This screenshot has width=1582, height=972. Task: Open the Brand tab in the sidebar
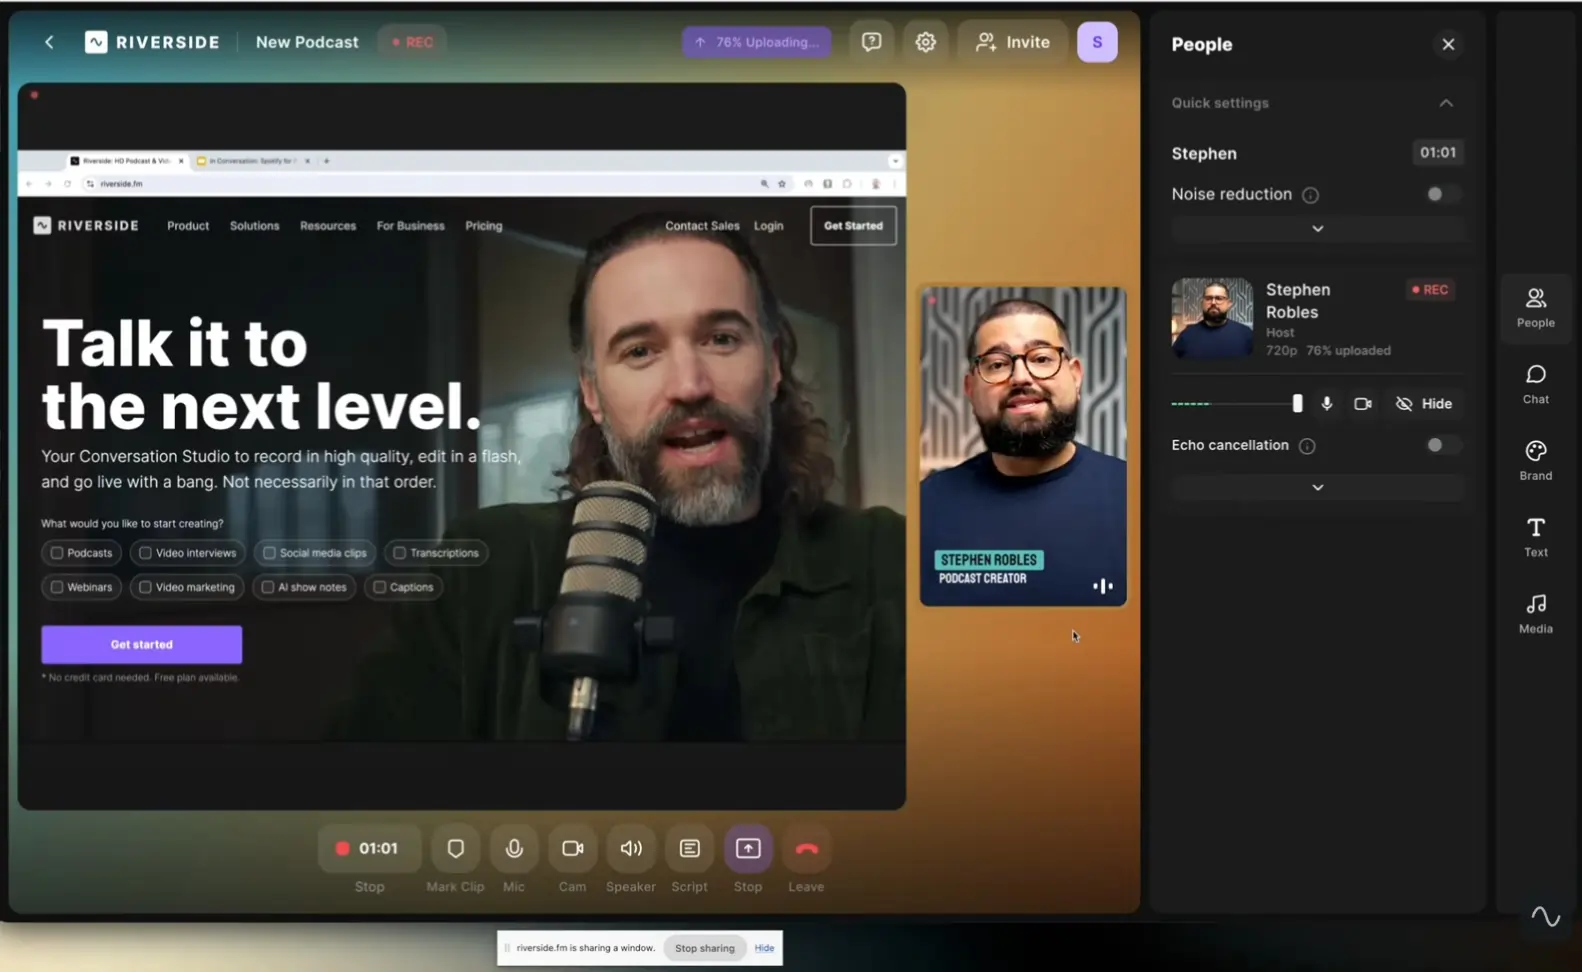click(x=1535, y=460)
